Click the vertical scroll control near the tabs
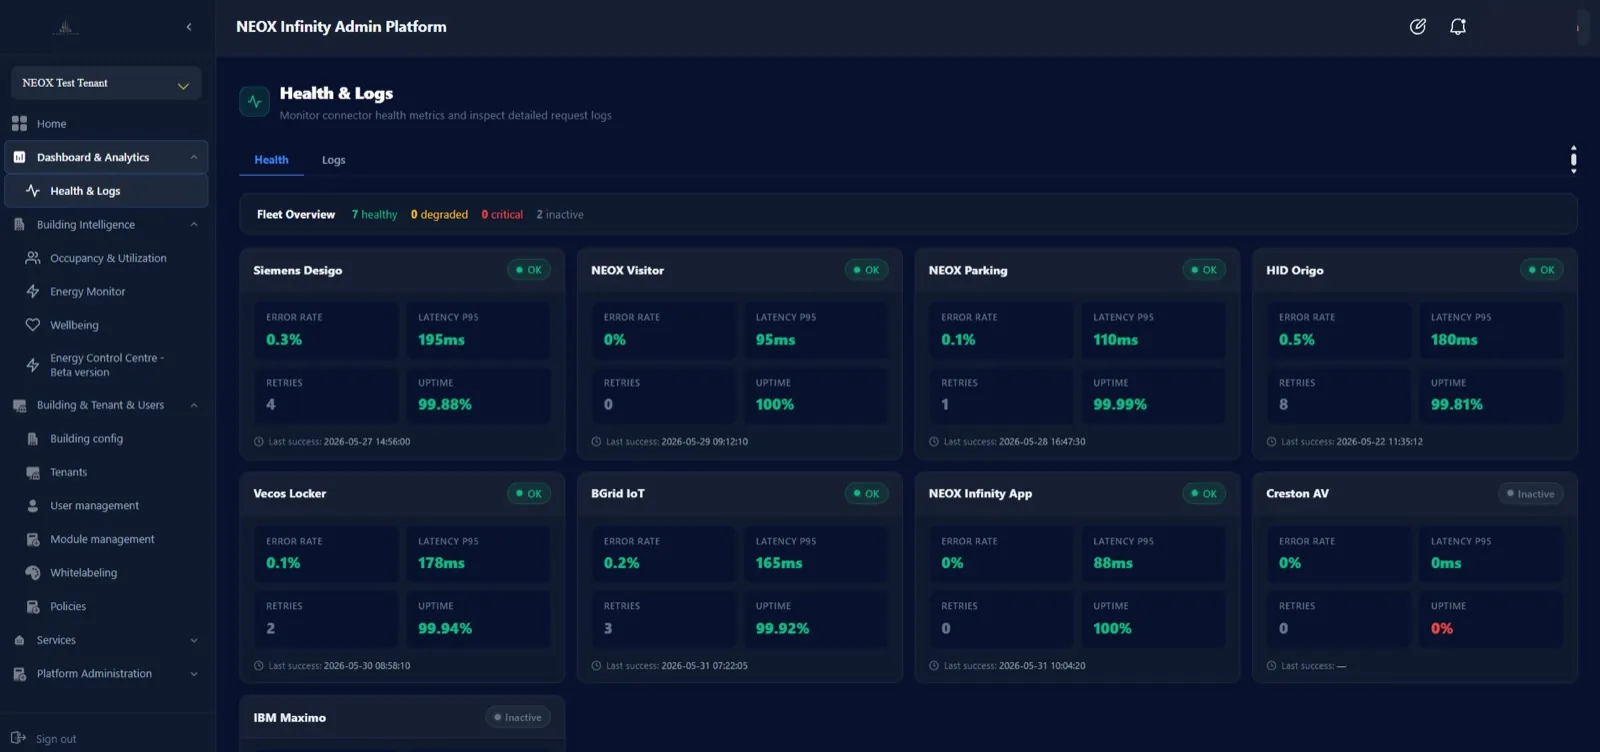The width and height of the screenshot is (1600, 752). pos(1573,159)
